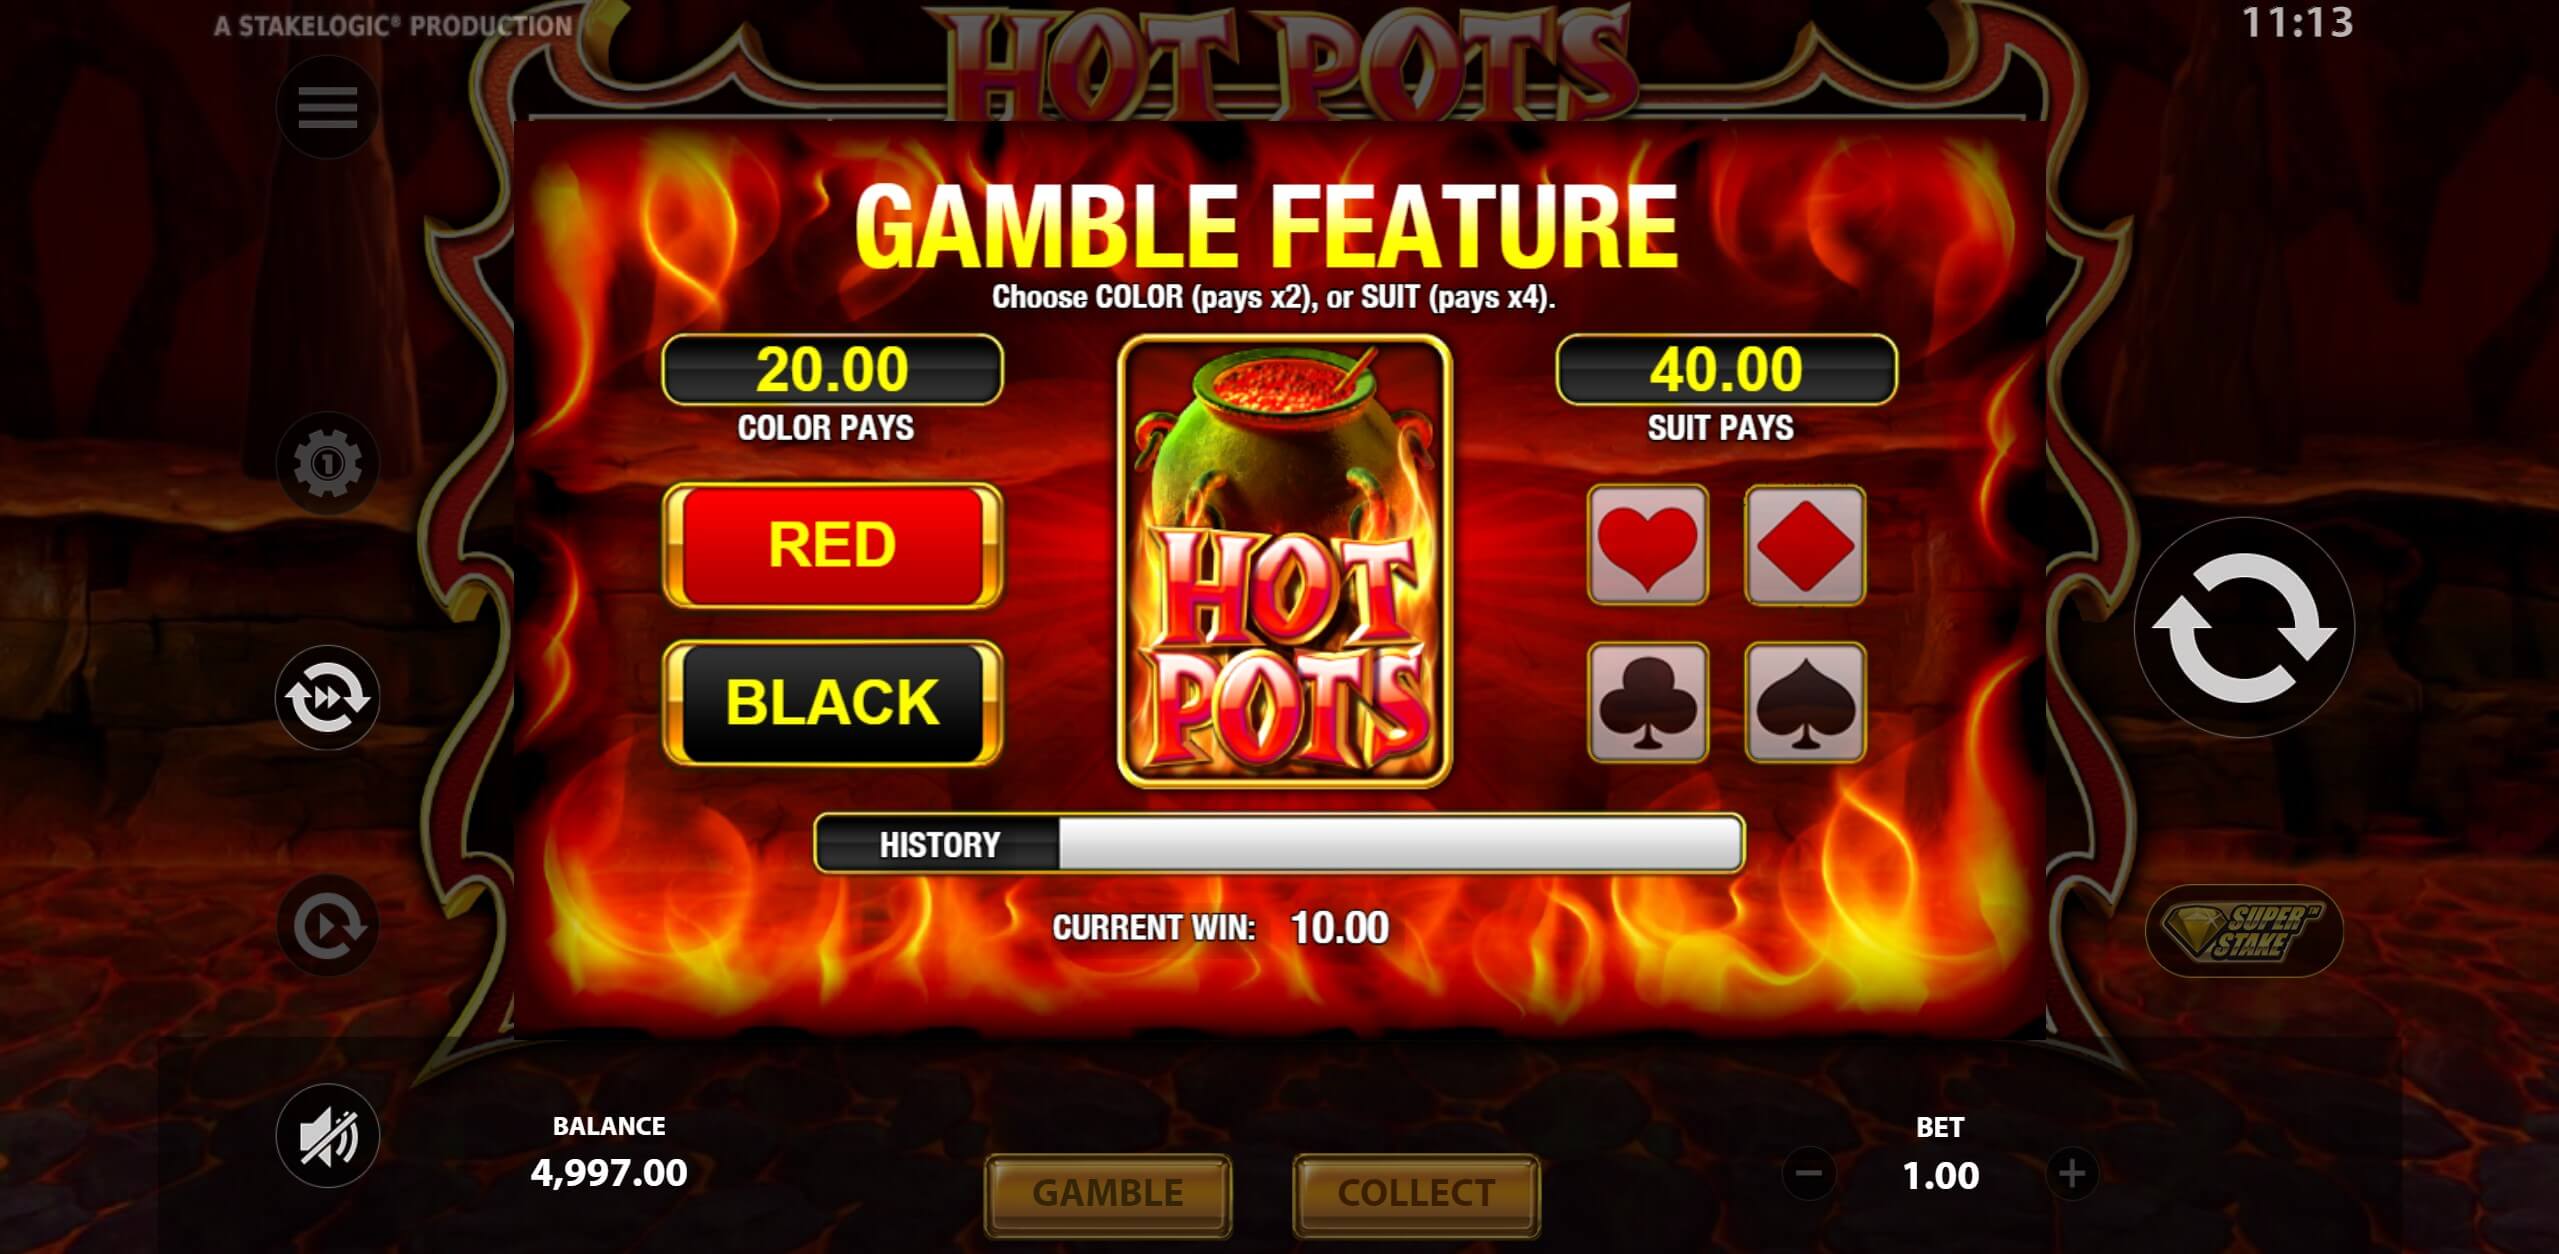Toggle the Super Stake button

[2244, 931]
